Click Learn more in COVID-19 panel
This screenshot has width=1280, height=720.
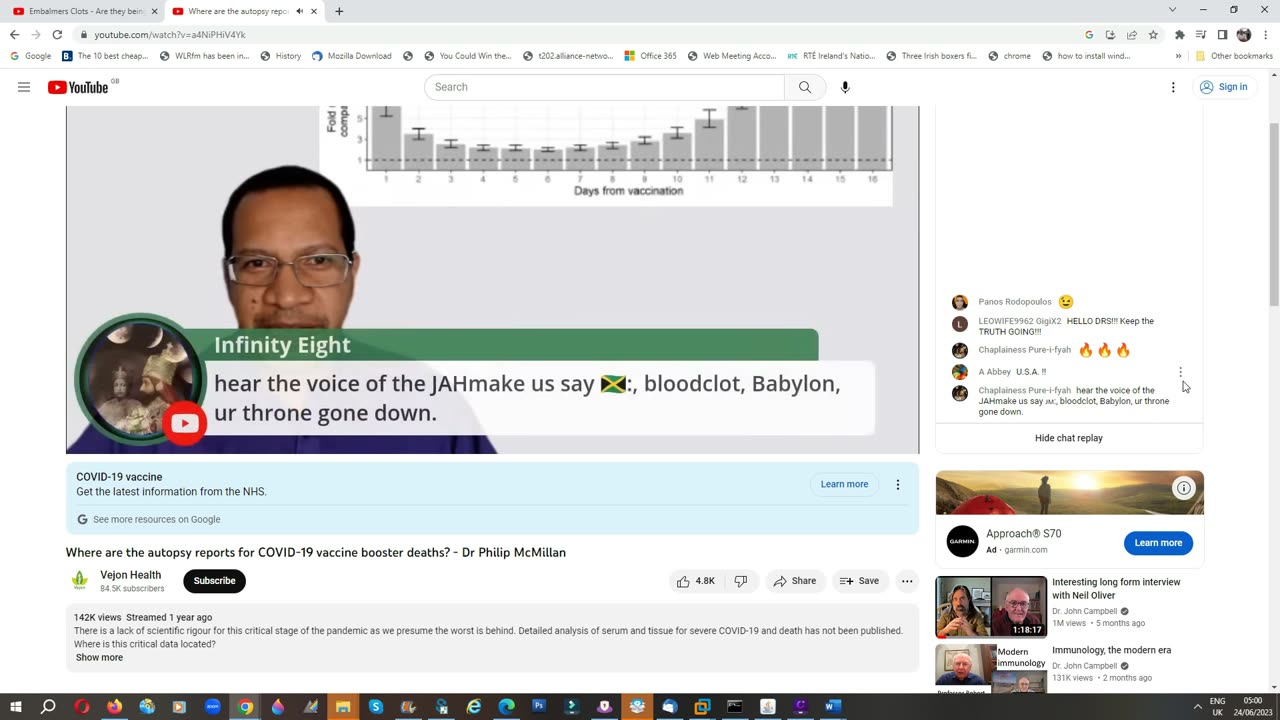844,484
